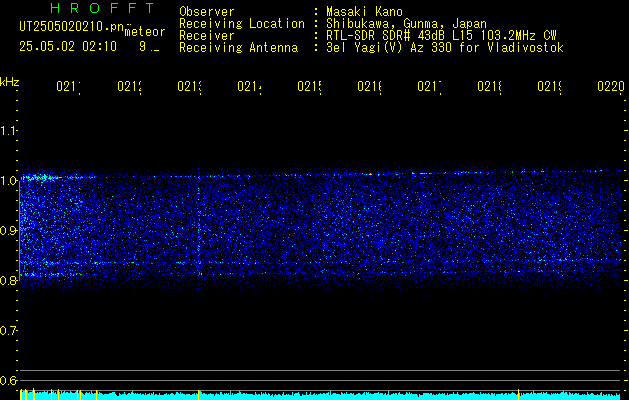Click the kHz axis unit label
Image resolution: width=629 pixels, height=400 pixels.
pos(9,82)
